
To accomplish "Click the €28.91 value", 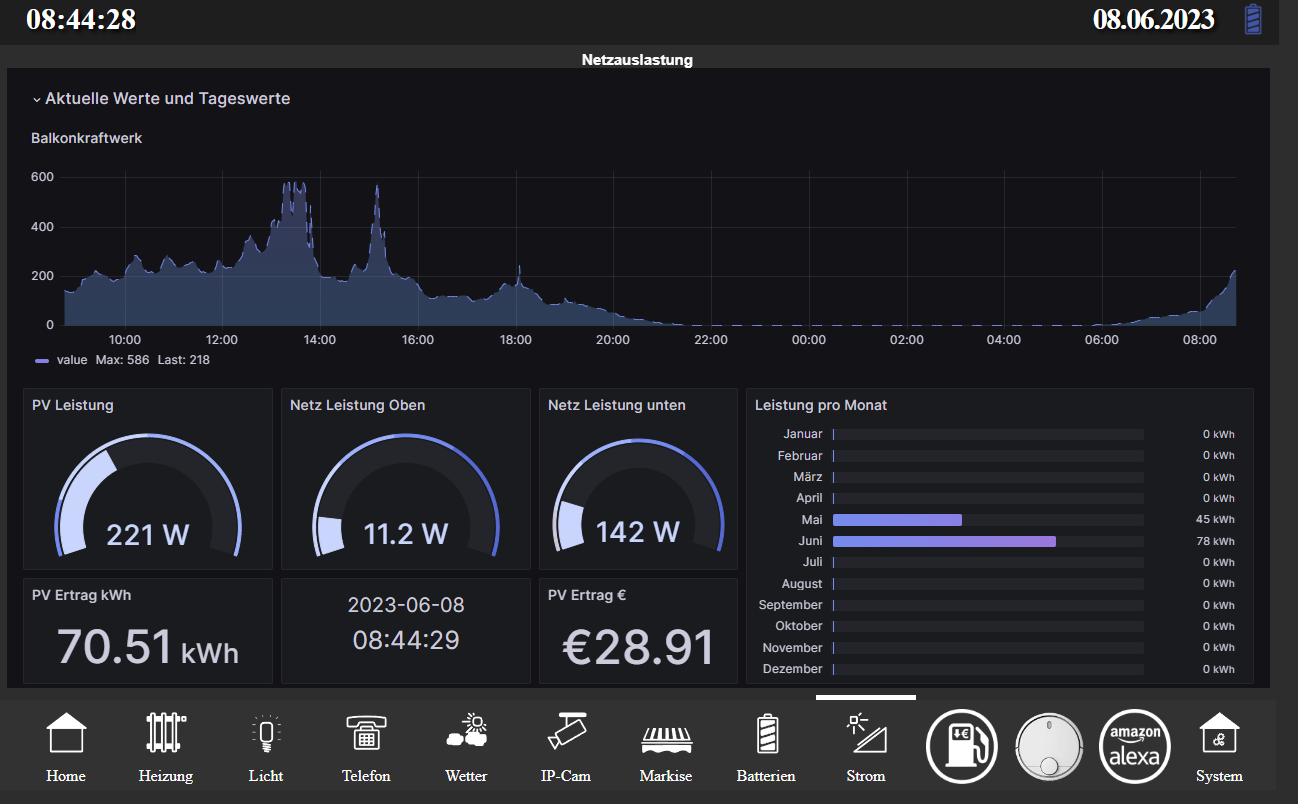I will pyautogui.click(x=638, y=647).
